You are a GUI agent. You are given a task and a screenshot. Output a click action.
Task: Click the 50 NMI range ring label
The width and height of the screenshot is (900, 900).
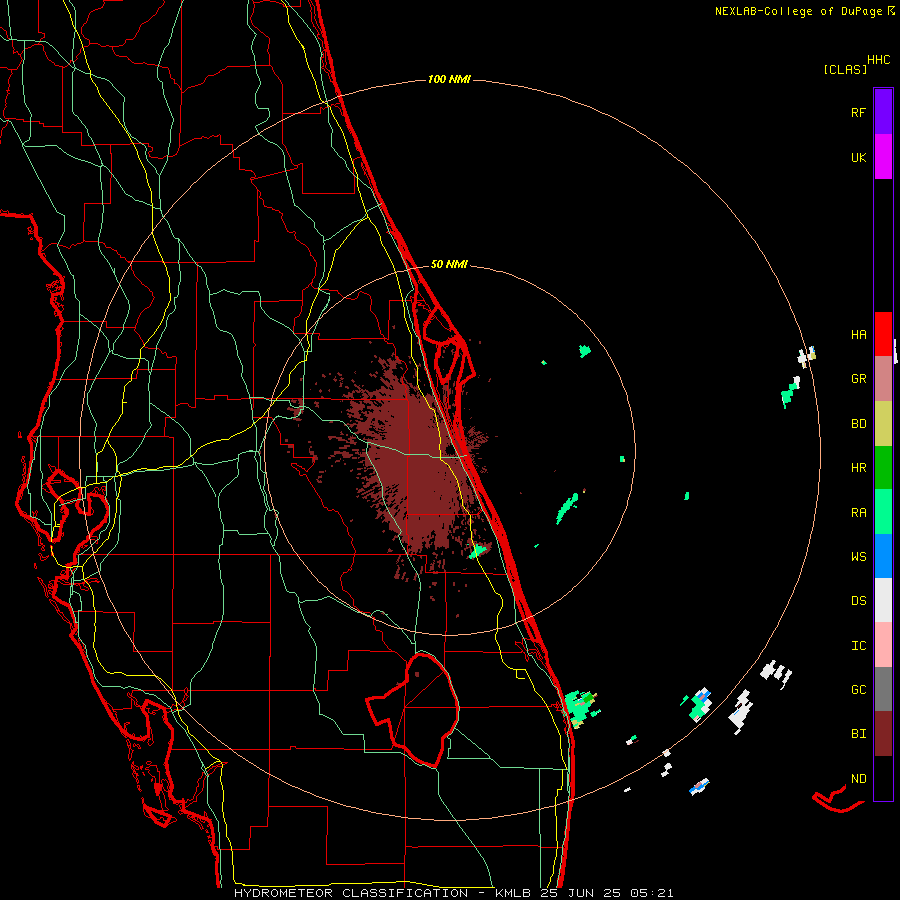point(449,264)
